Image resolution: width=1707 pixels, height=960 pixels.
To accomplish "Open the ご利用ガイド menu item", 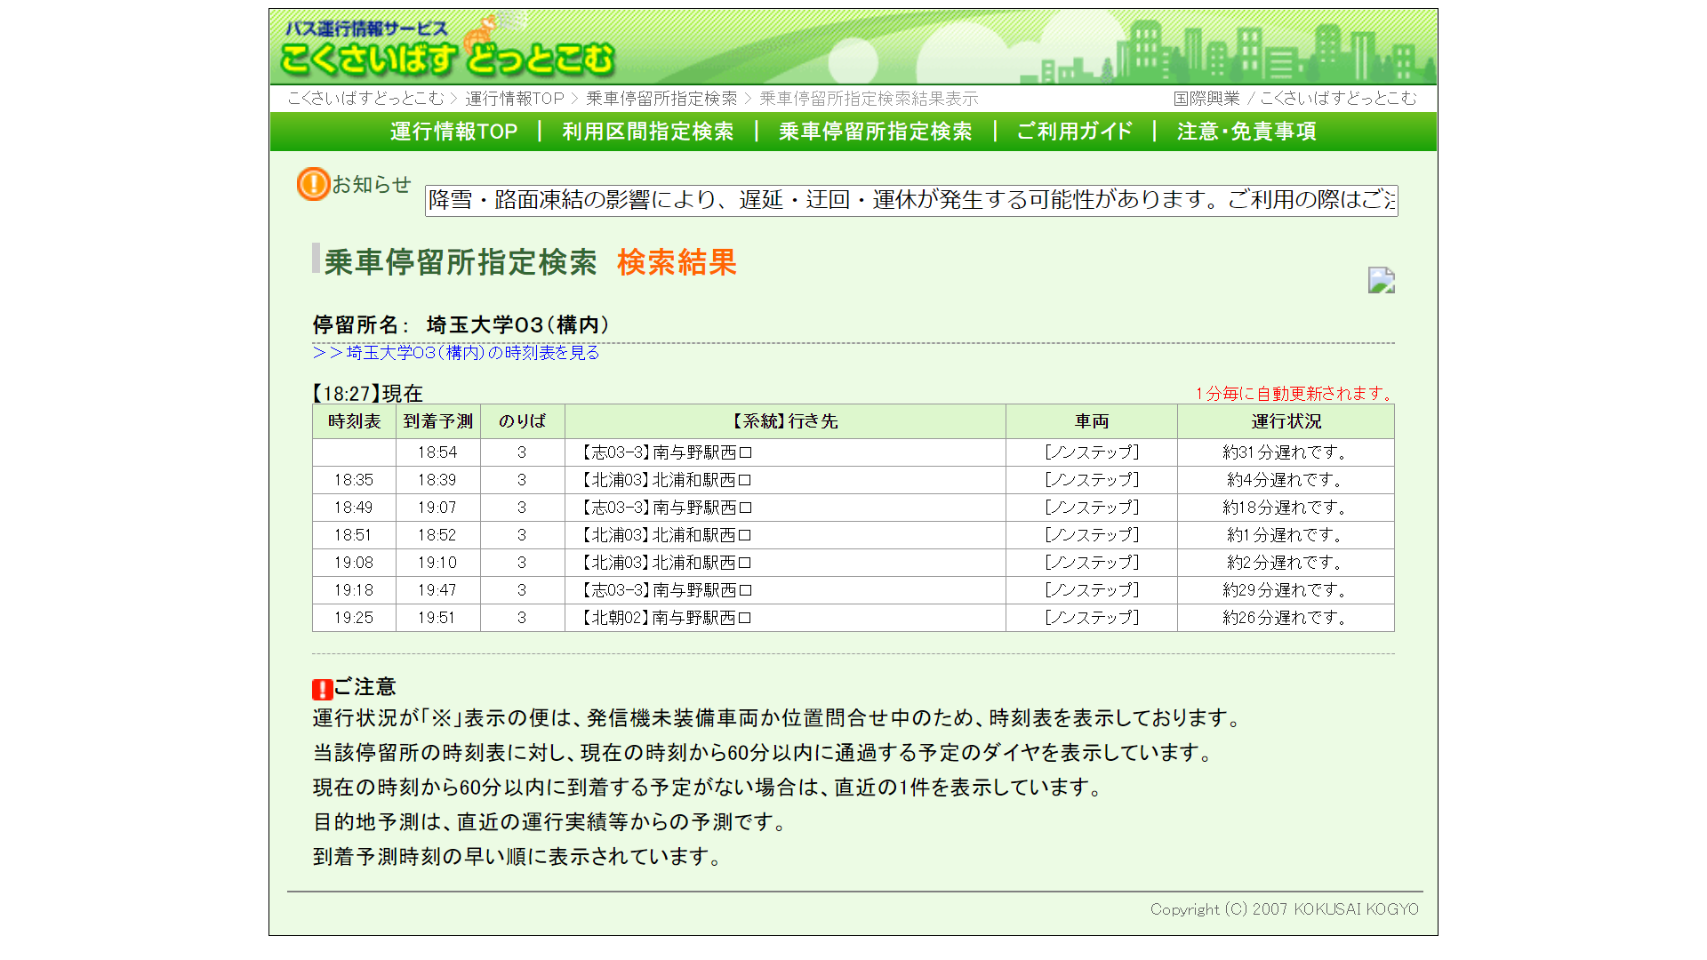I will 1074,132.
